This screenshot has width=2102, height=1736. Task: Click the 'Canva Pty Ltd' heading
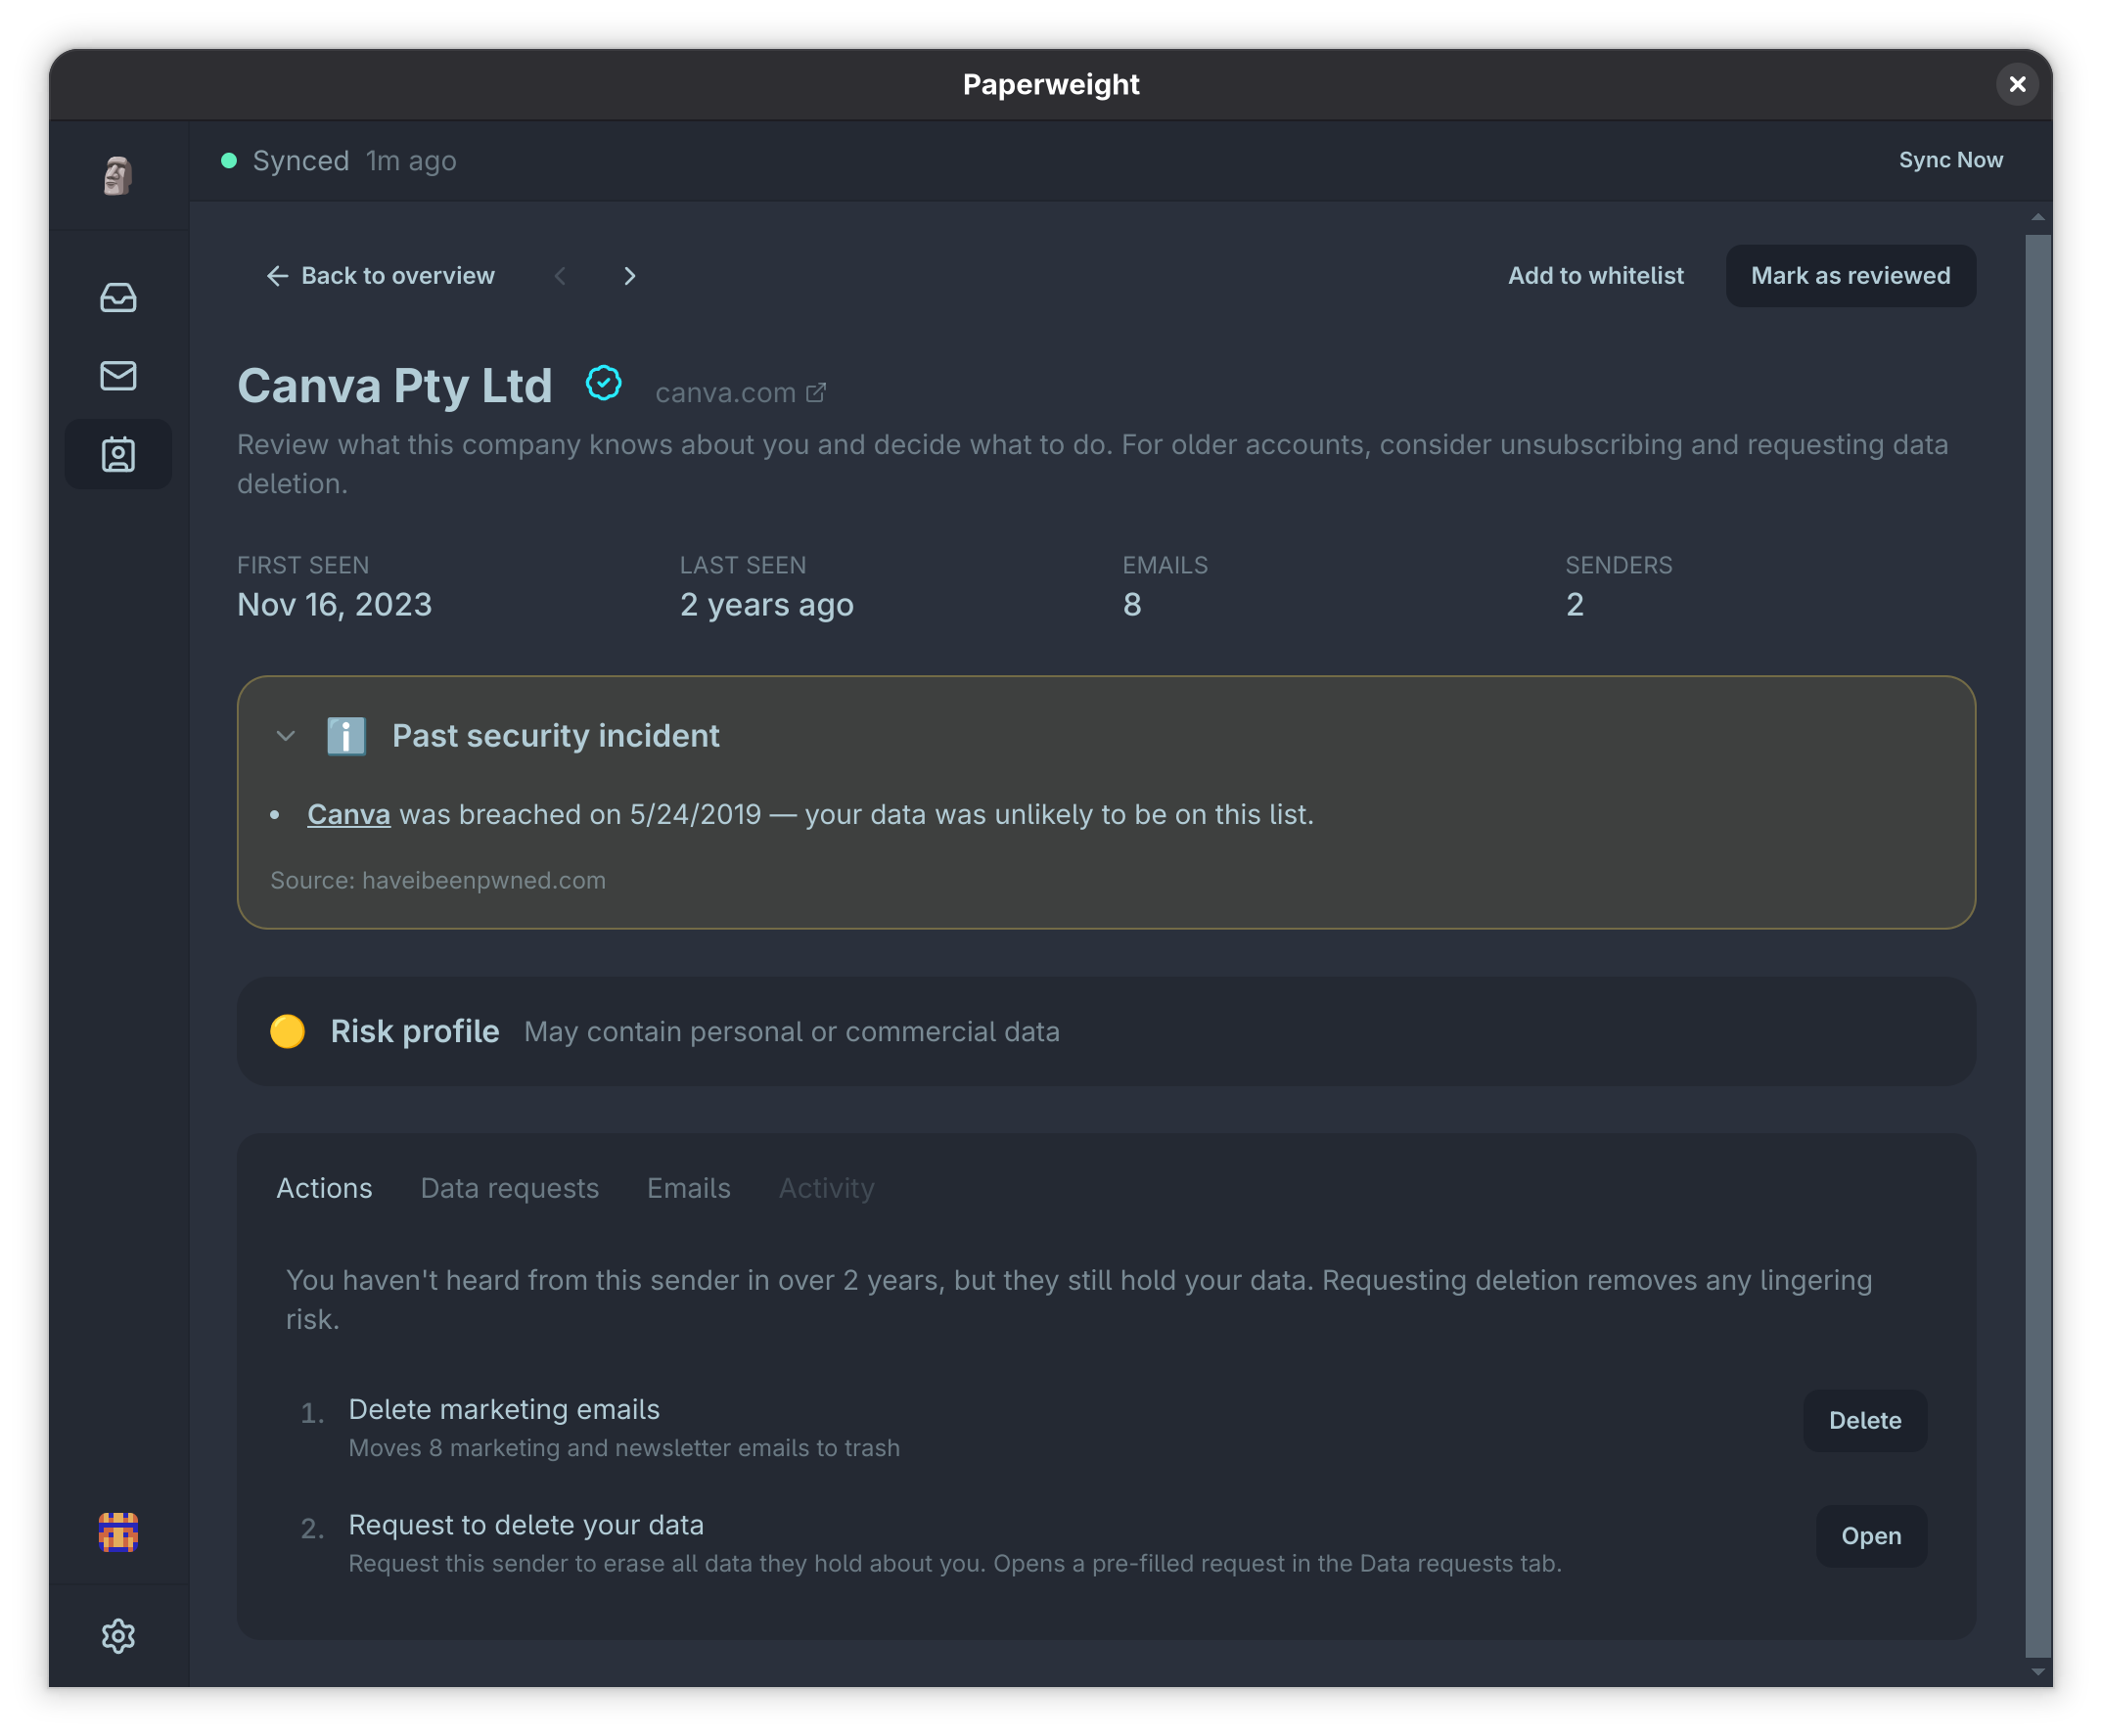click(395, 386)
